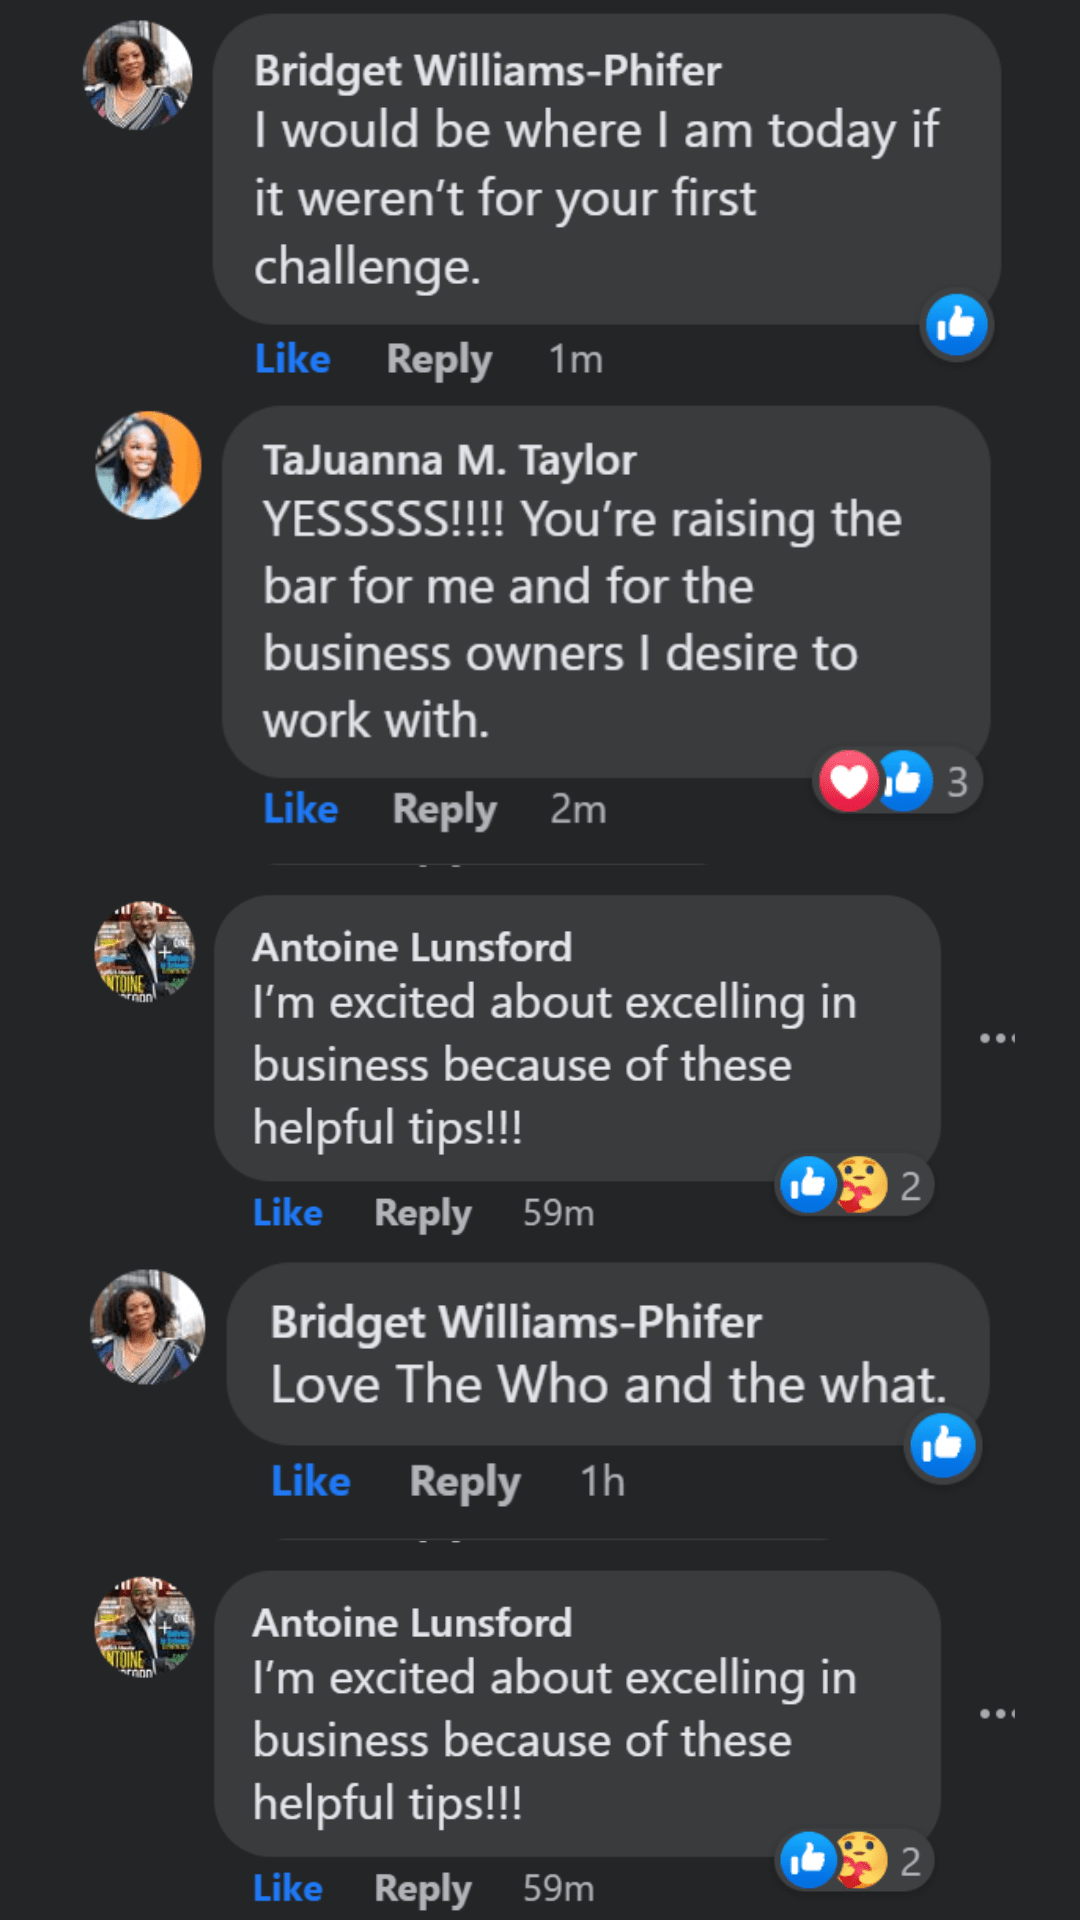This screenshot has width=1080, height=1920.
Task: Toggle Like on Bridget's "first challenge" comment
Action: pyautogui.click(x=292, y=359)
